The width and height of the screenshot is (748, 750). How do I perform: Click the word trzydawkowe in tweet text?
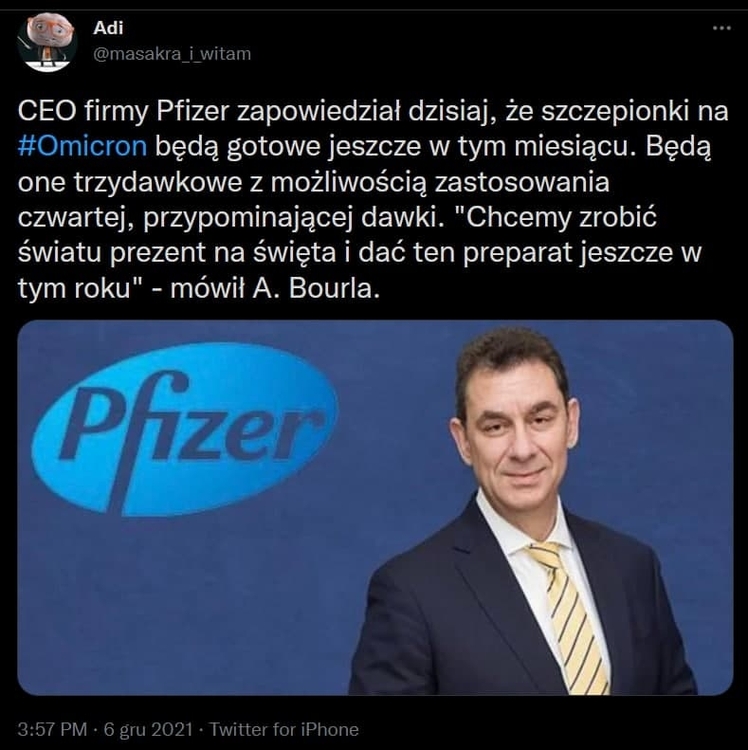[157, 182]
